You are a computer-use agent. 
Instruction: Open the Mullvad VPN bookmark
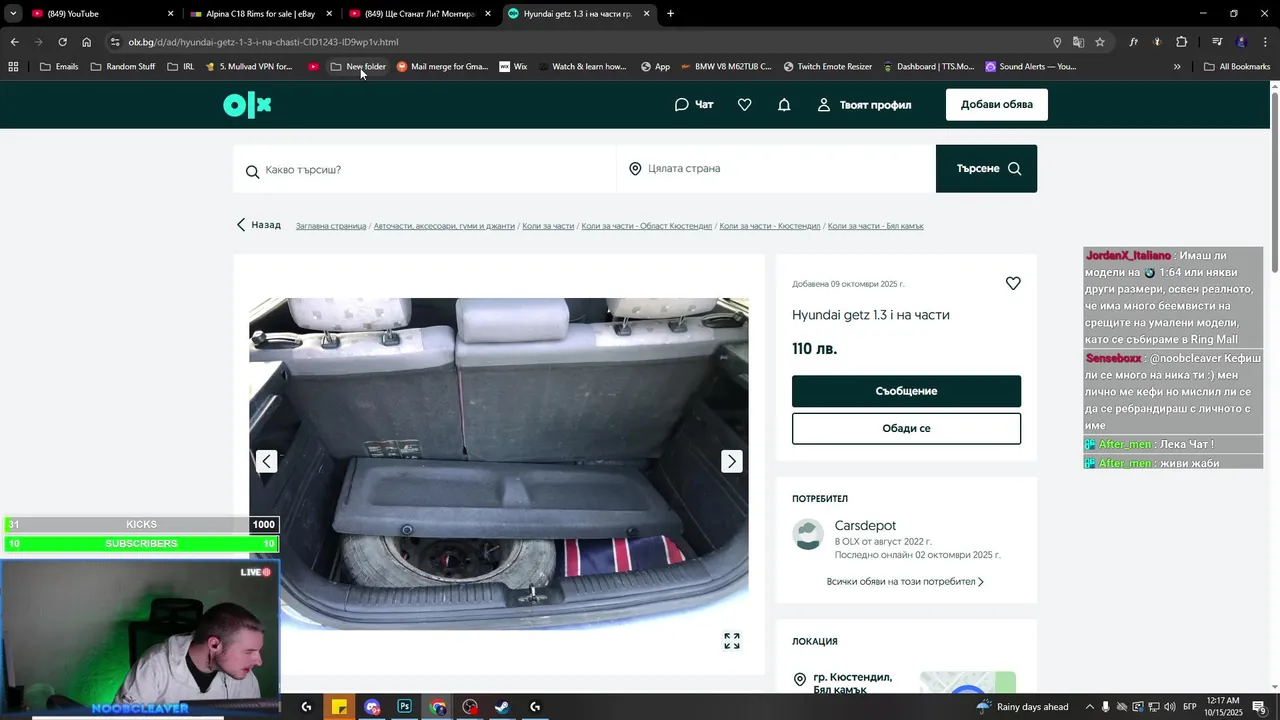pyautogui.click(x=249, y=67)
